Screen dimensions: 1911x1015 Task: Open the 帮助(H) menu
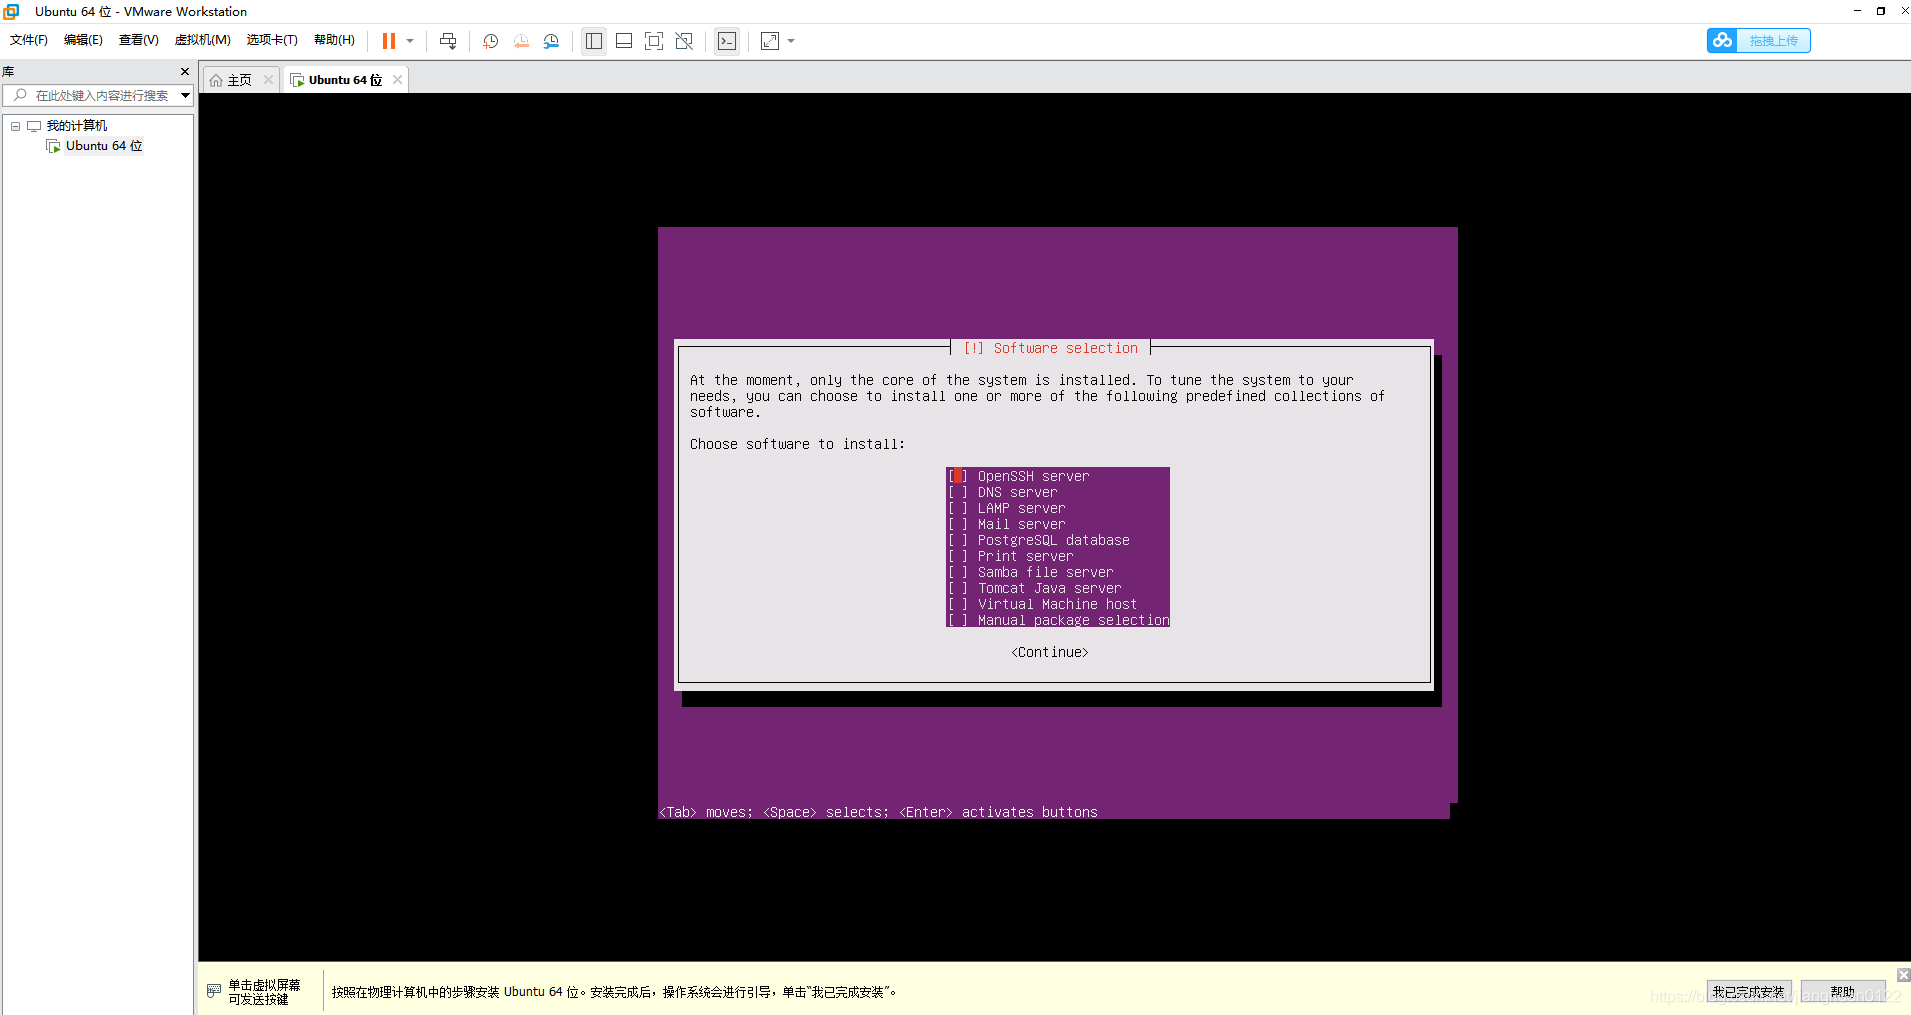click(334, 40)
